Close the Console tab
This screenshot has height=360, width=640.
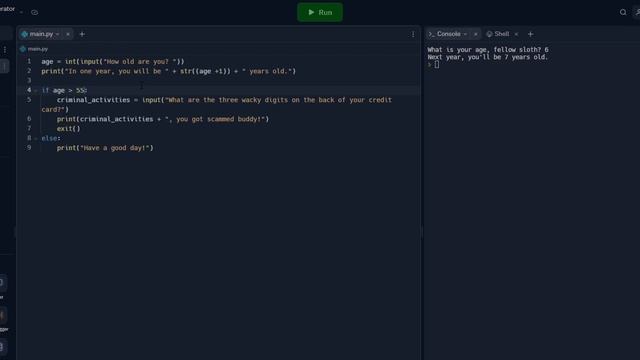(476, 34)
